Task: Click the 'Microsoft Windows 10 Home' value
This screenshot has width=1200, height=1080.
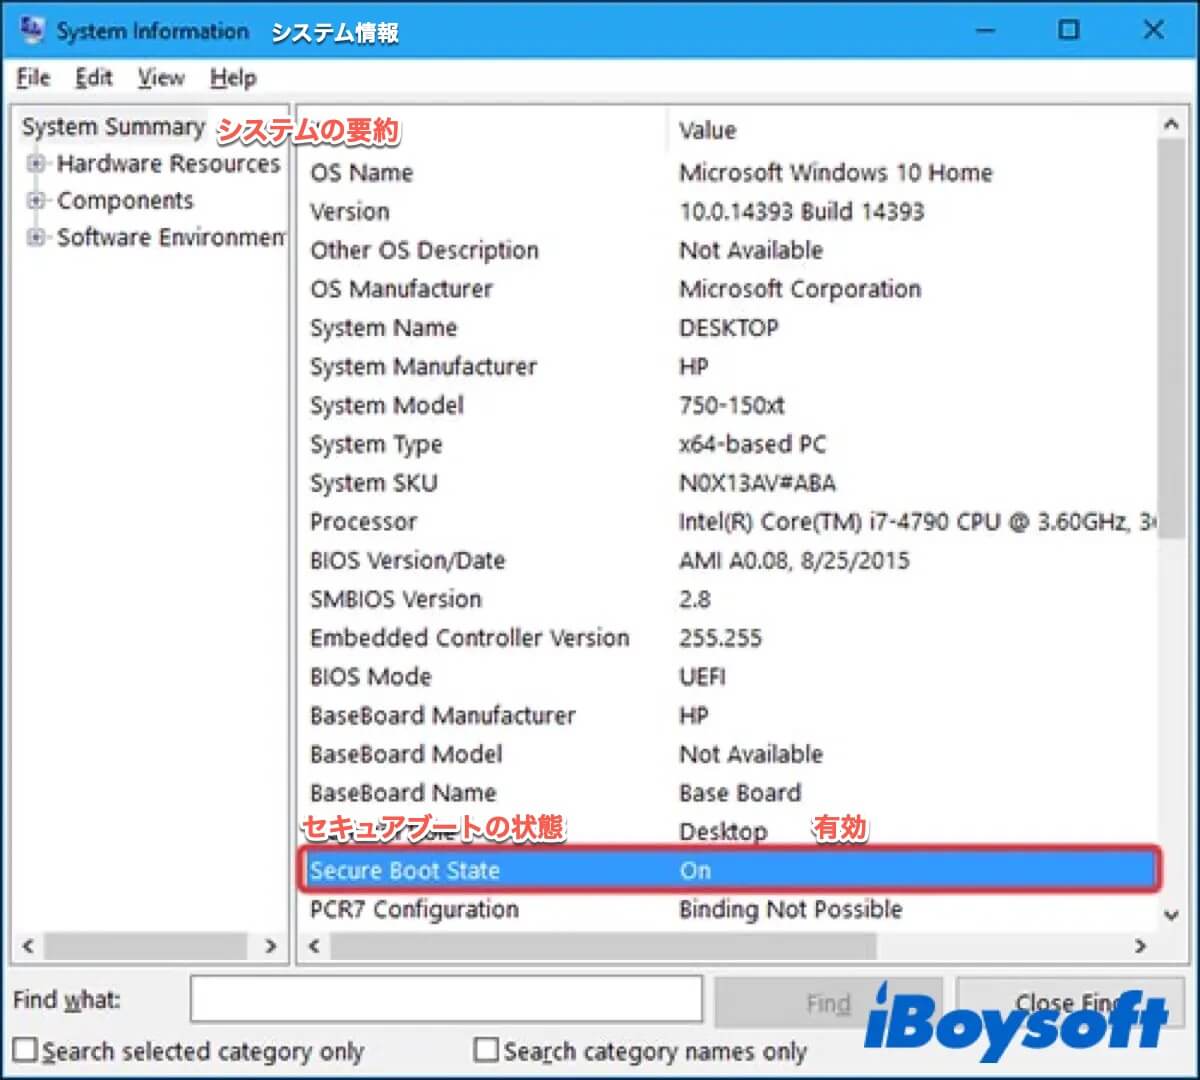Action: 836,172
